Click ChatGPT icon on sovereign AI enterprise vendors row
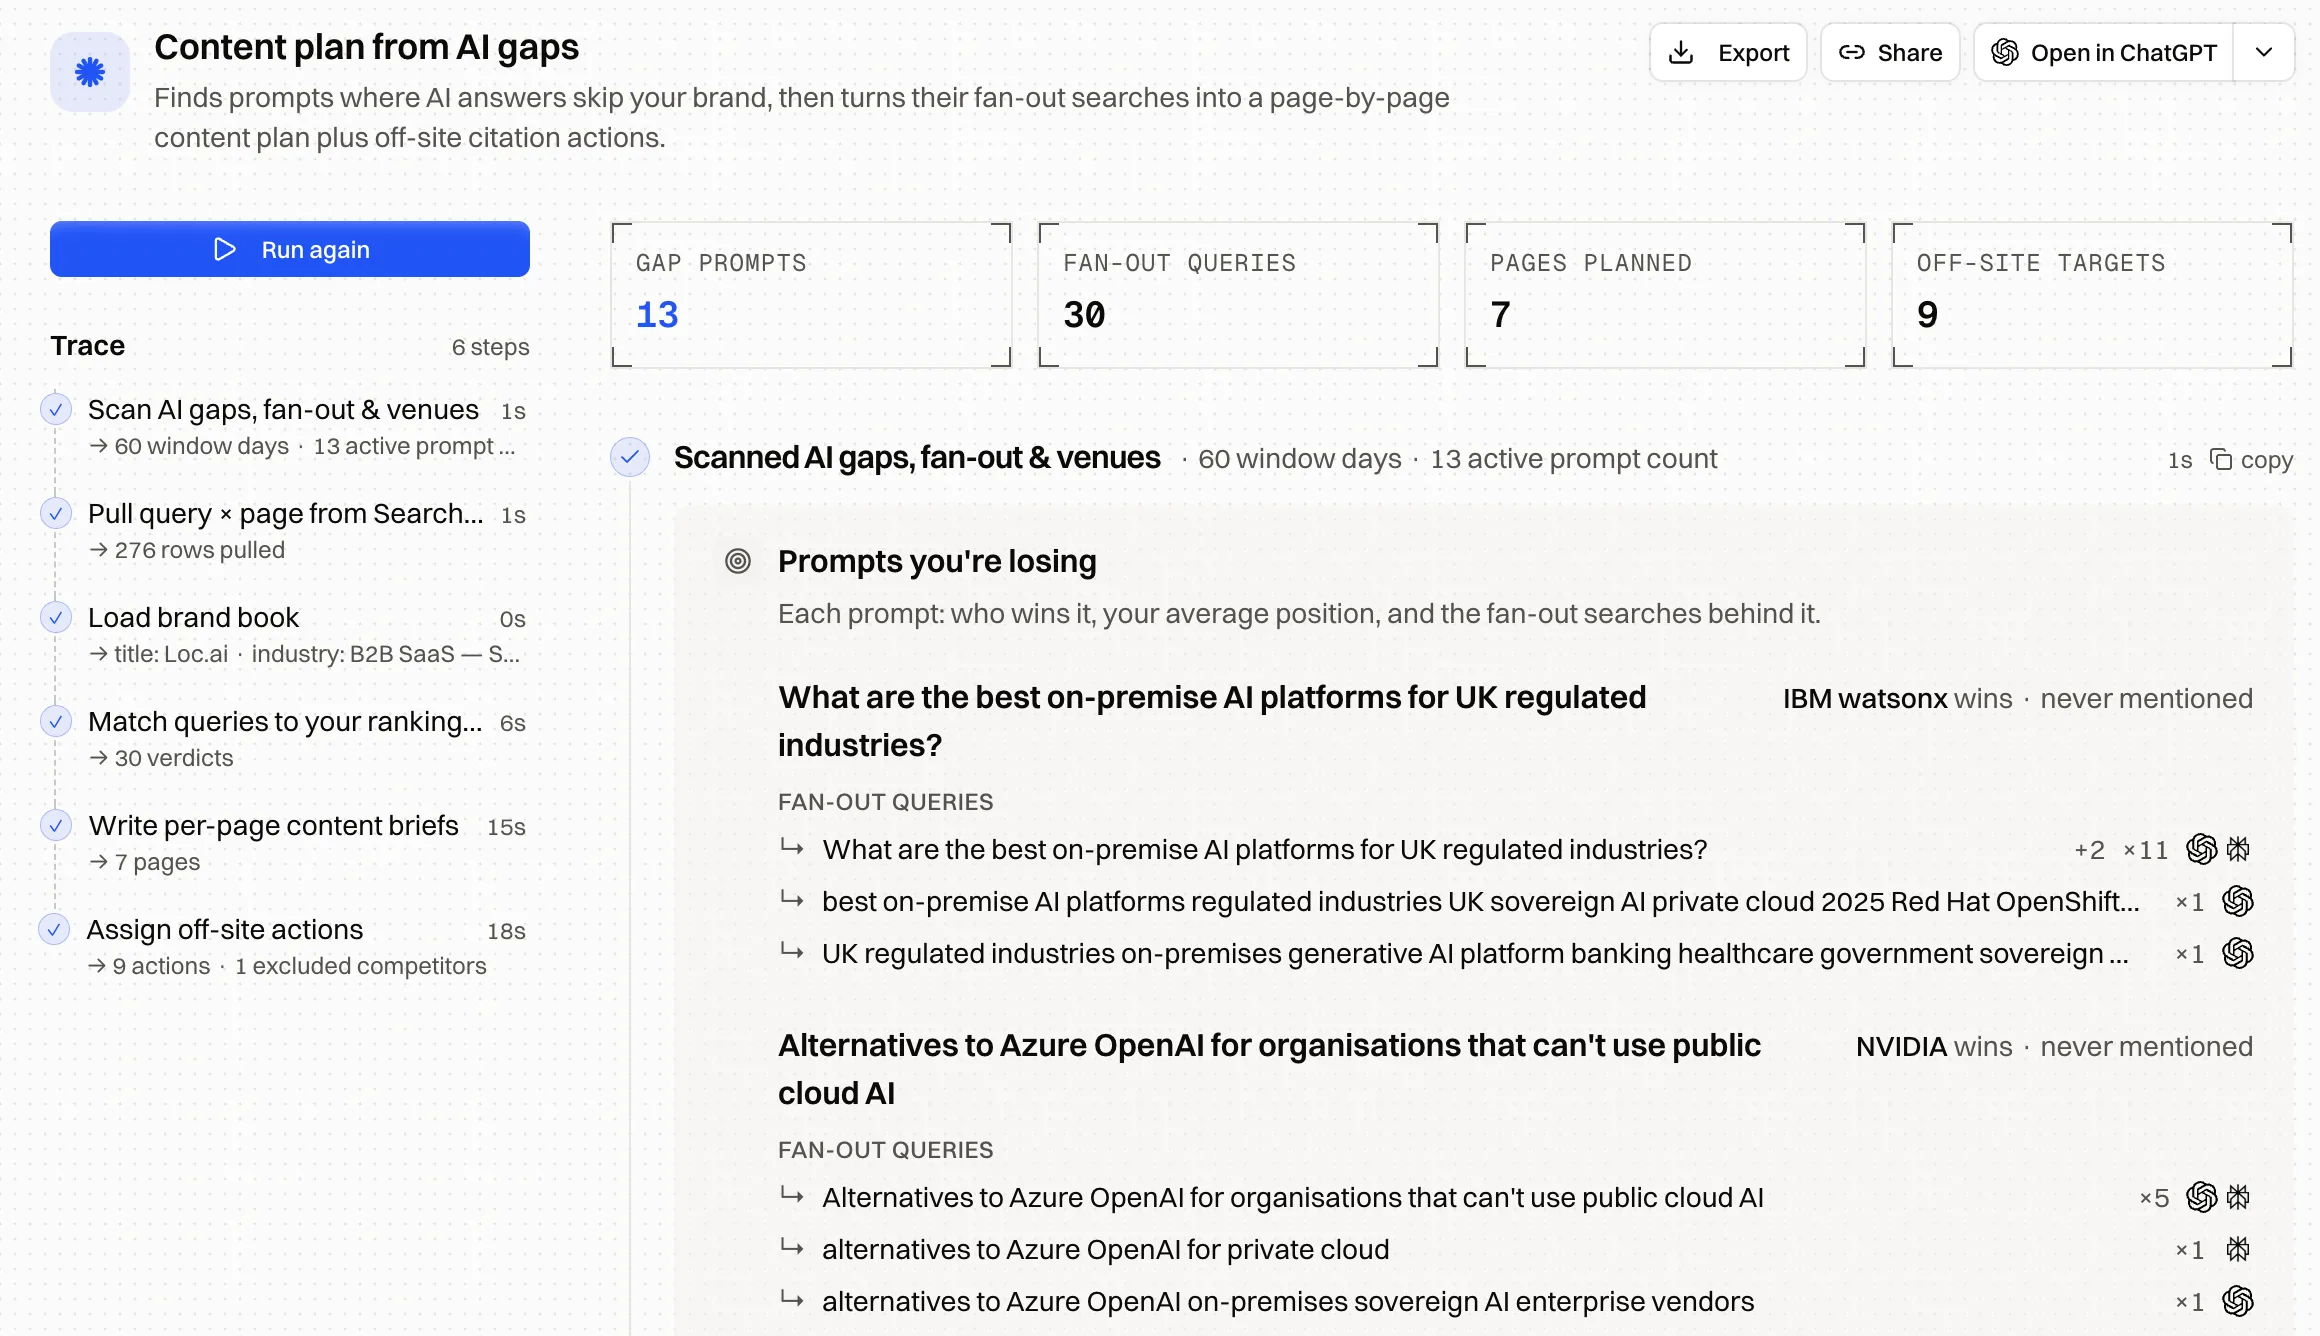Screen dimensions: 2320x1336 [2238, 1301]
